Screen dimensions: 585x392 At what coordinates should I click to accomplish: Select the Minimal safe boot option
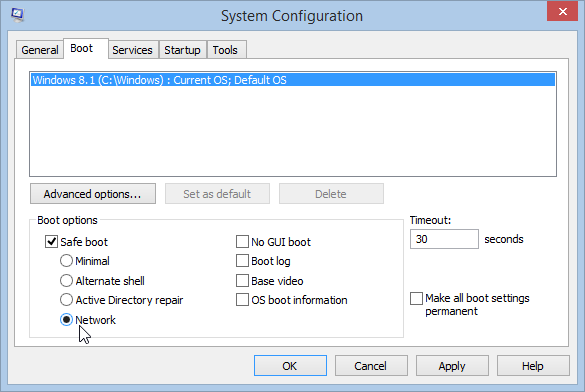(x=66, y=261)
